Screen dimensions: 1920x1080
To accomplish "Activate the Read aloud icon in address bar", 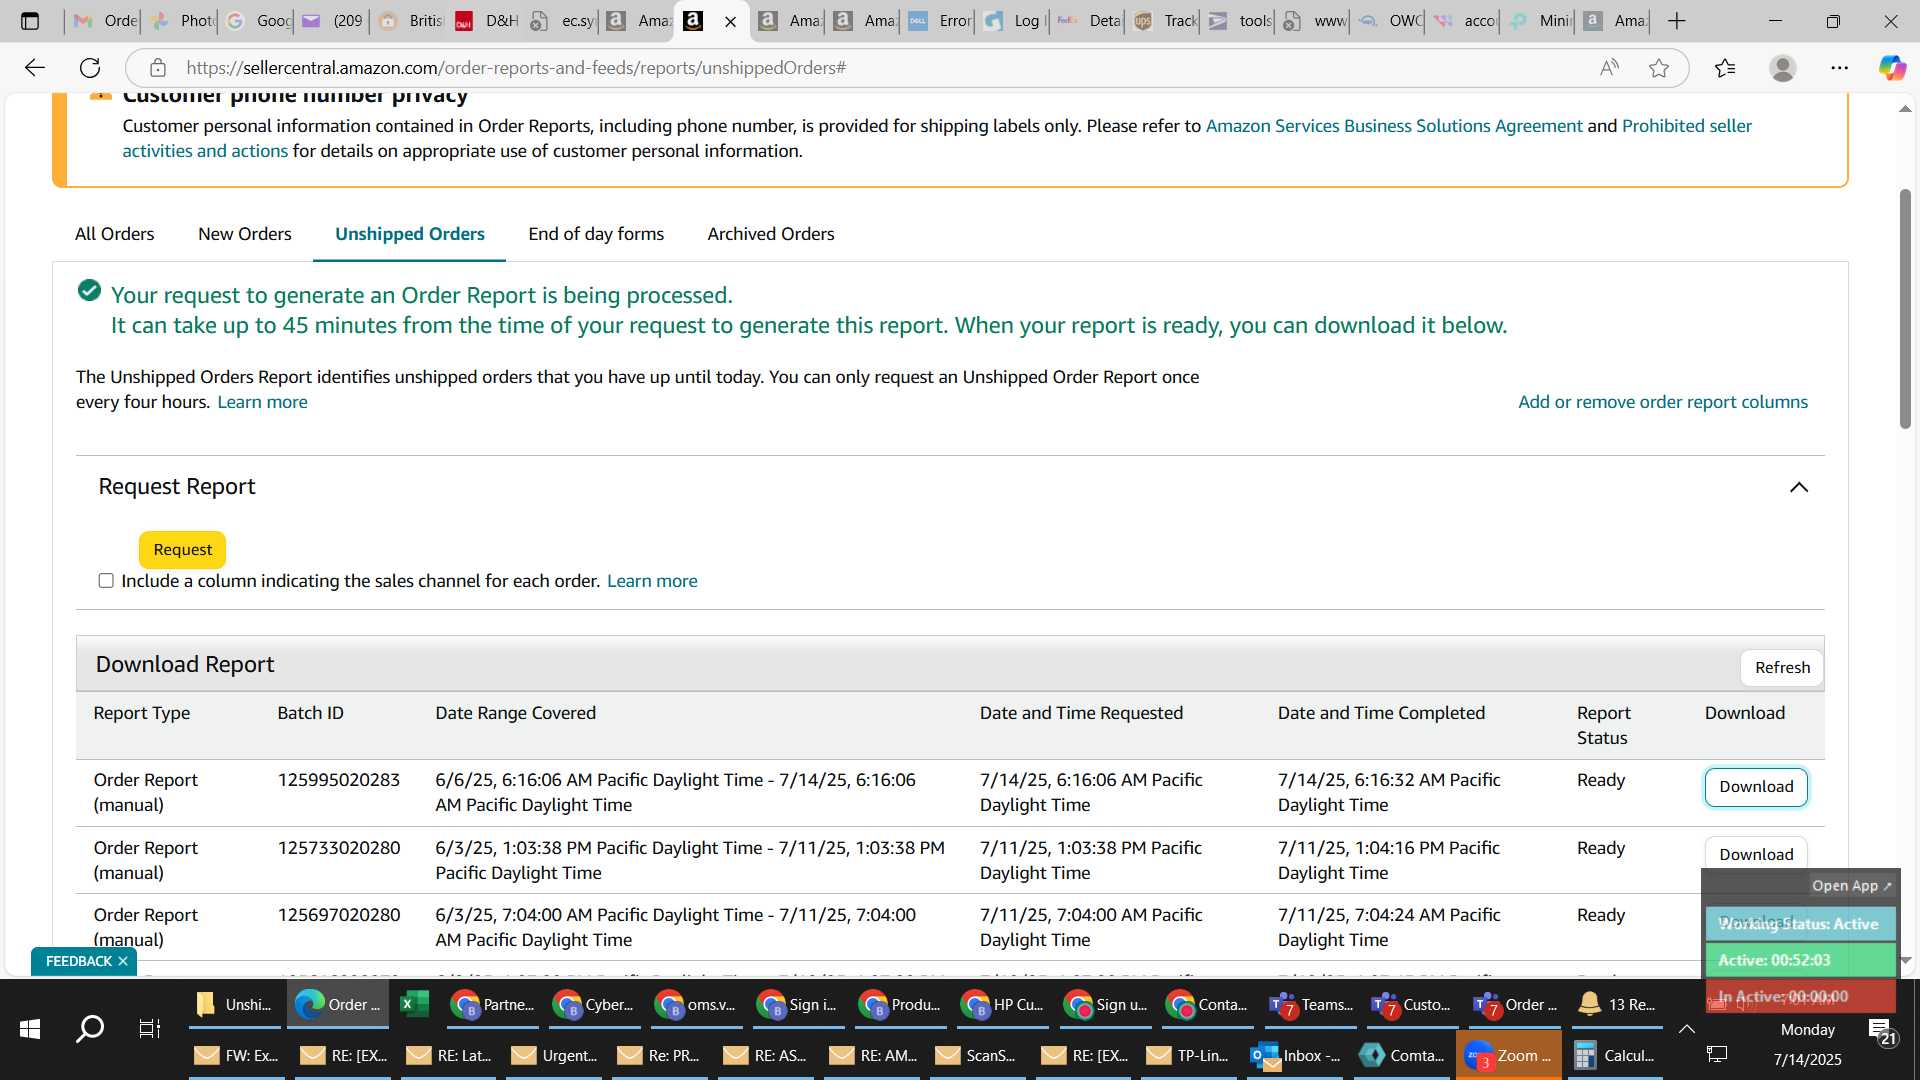I will (x=1609, y=67).
